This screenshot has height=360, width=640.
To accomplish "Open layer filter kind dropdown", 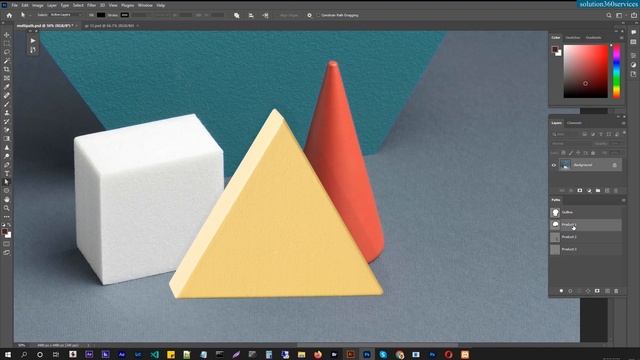I will pos(564,134).
